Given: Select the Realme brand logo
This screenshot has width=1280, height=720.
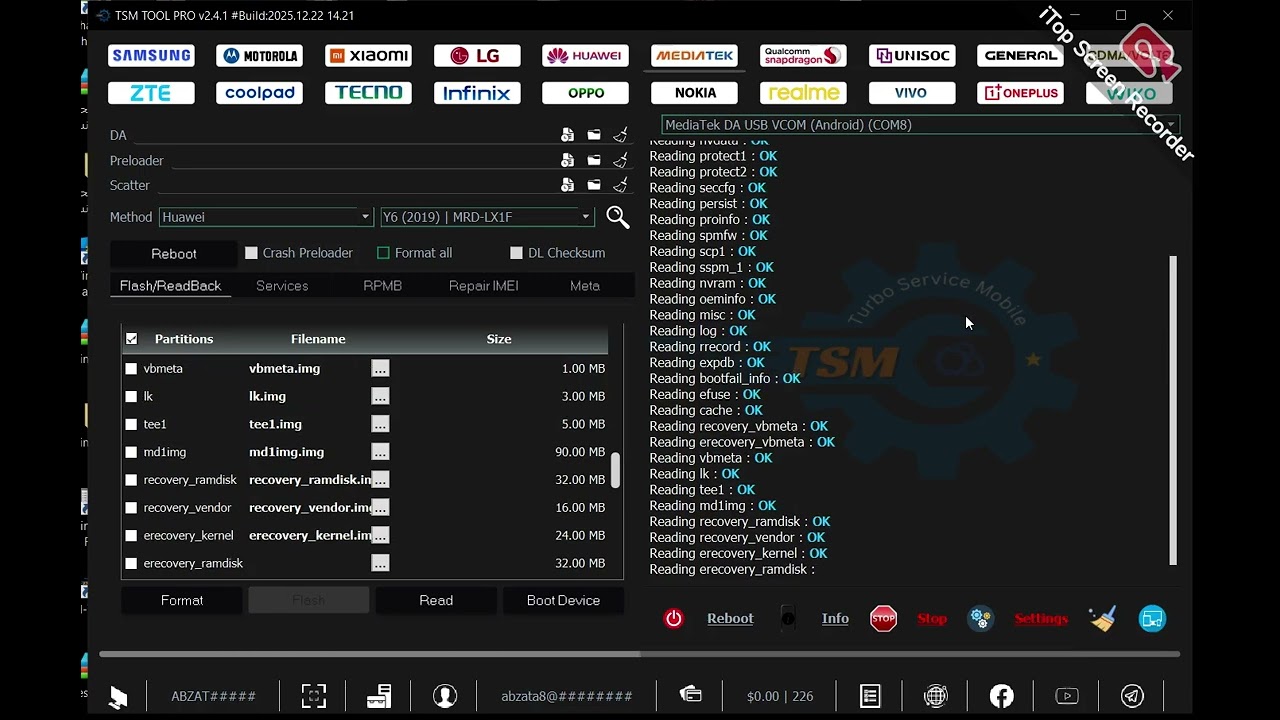Looking at the screenshot, I should click(x=803, y=93).
